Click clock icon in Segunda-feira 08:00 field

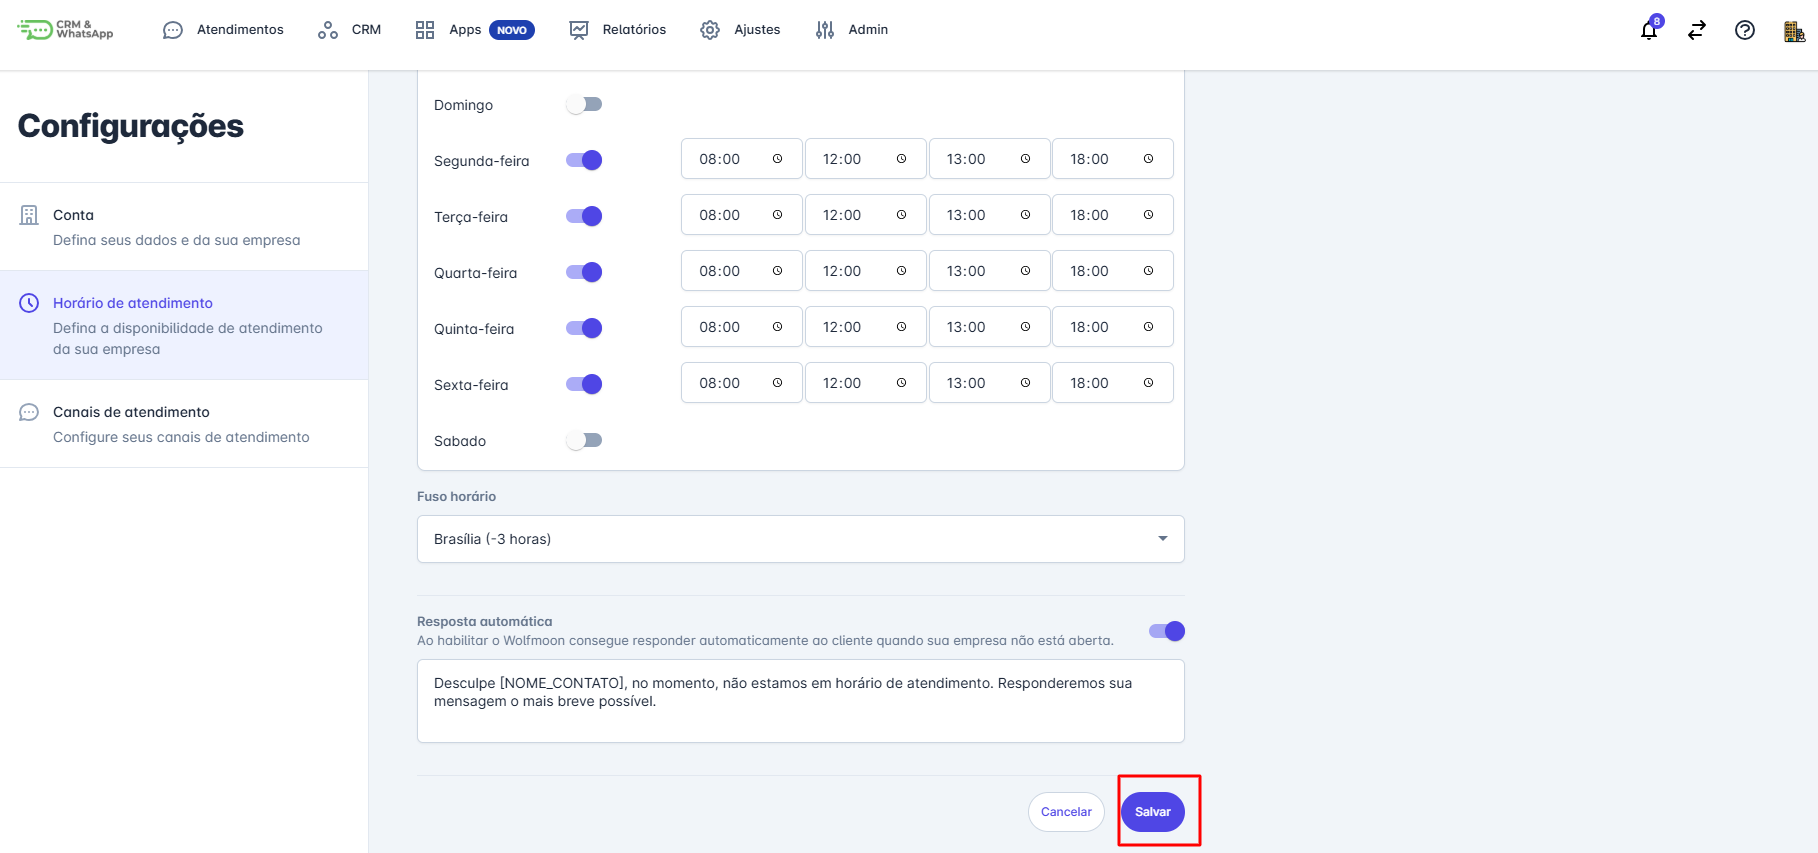[777, 159]
